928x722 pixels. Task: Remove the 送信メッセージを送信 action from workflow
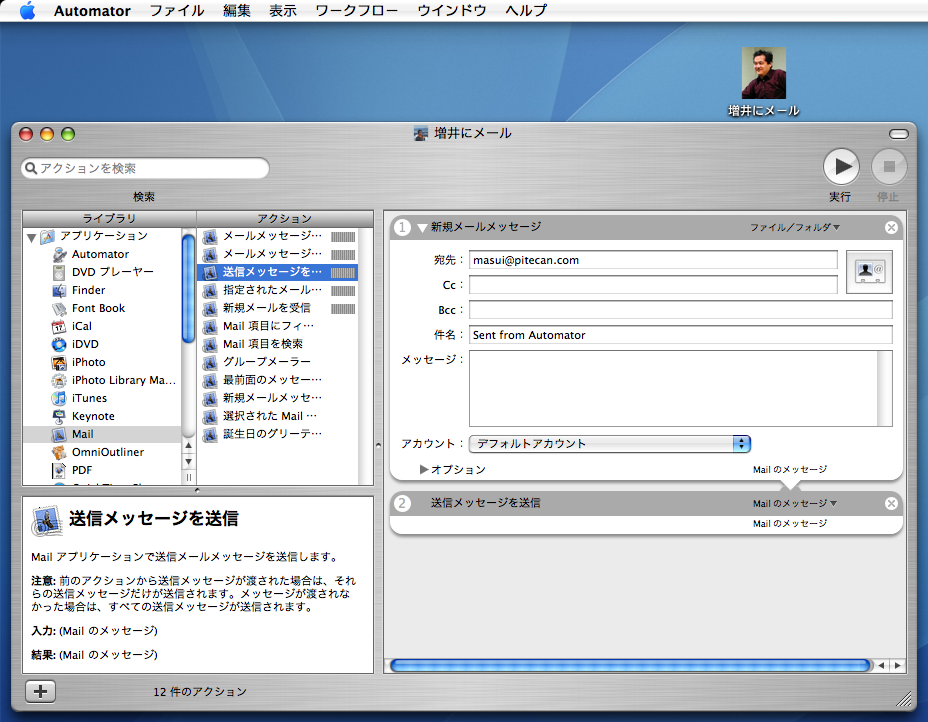(891, 504)
